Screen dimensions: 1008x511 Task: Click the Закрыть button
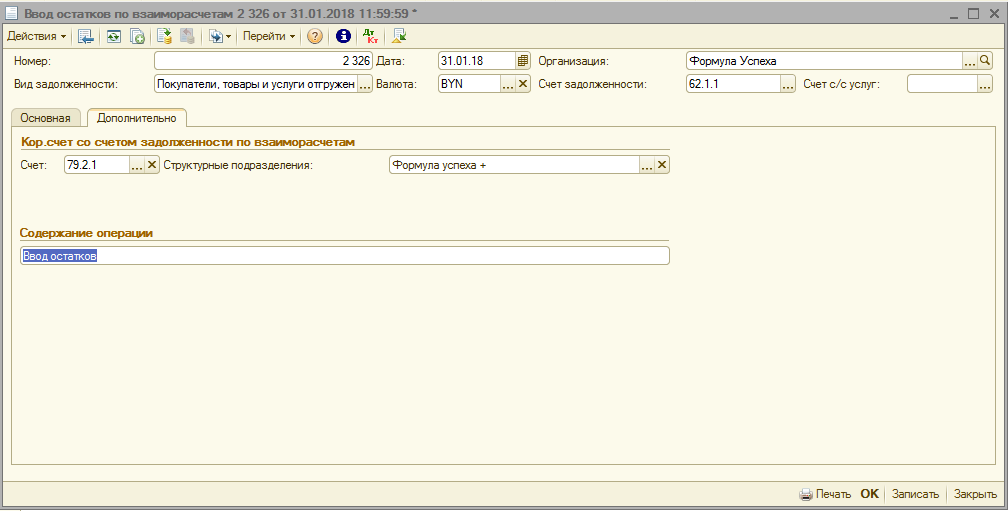click(974, 494)
